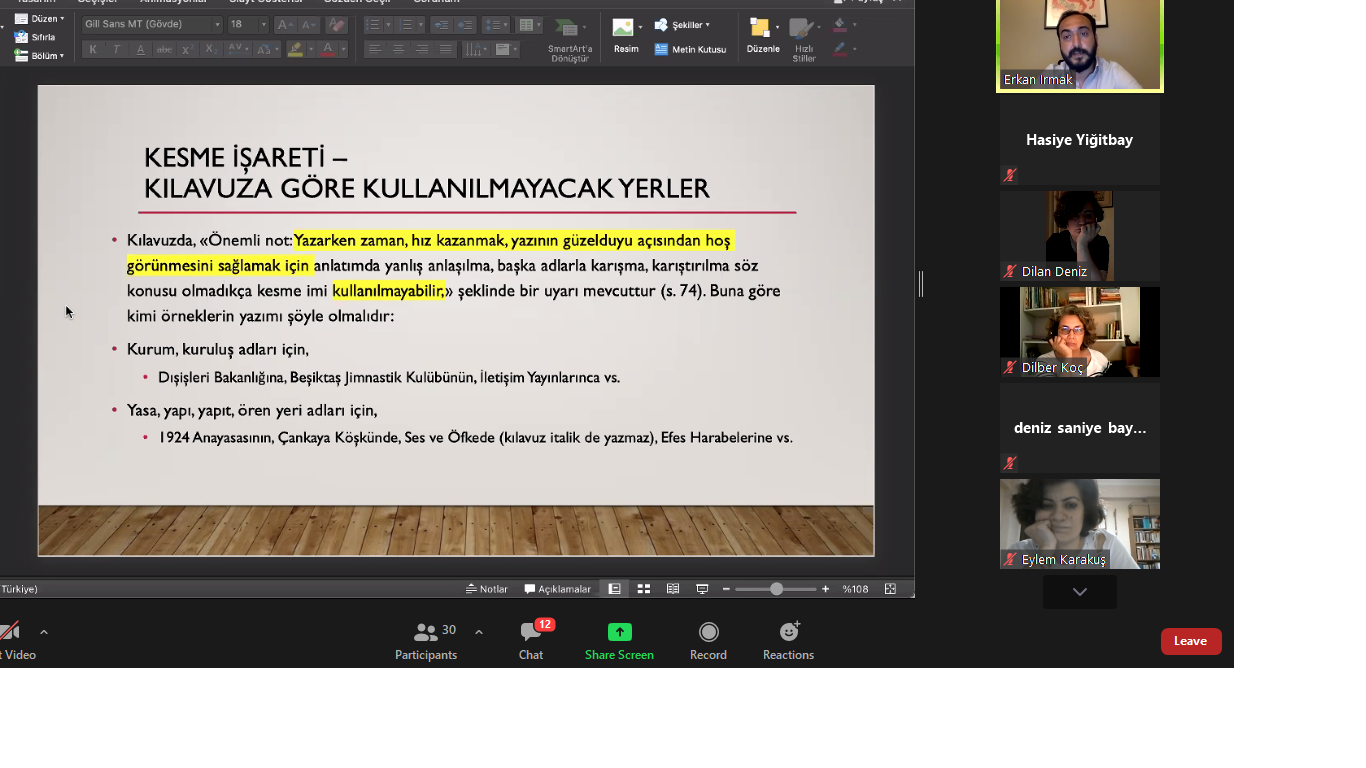Screen dimensions: 1366x768
Task: Switch to Normal view in status bar
Action: click(x=614, y=589)
